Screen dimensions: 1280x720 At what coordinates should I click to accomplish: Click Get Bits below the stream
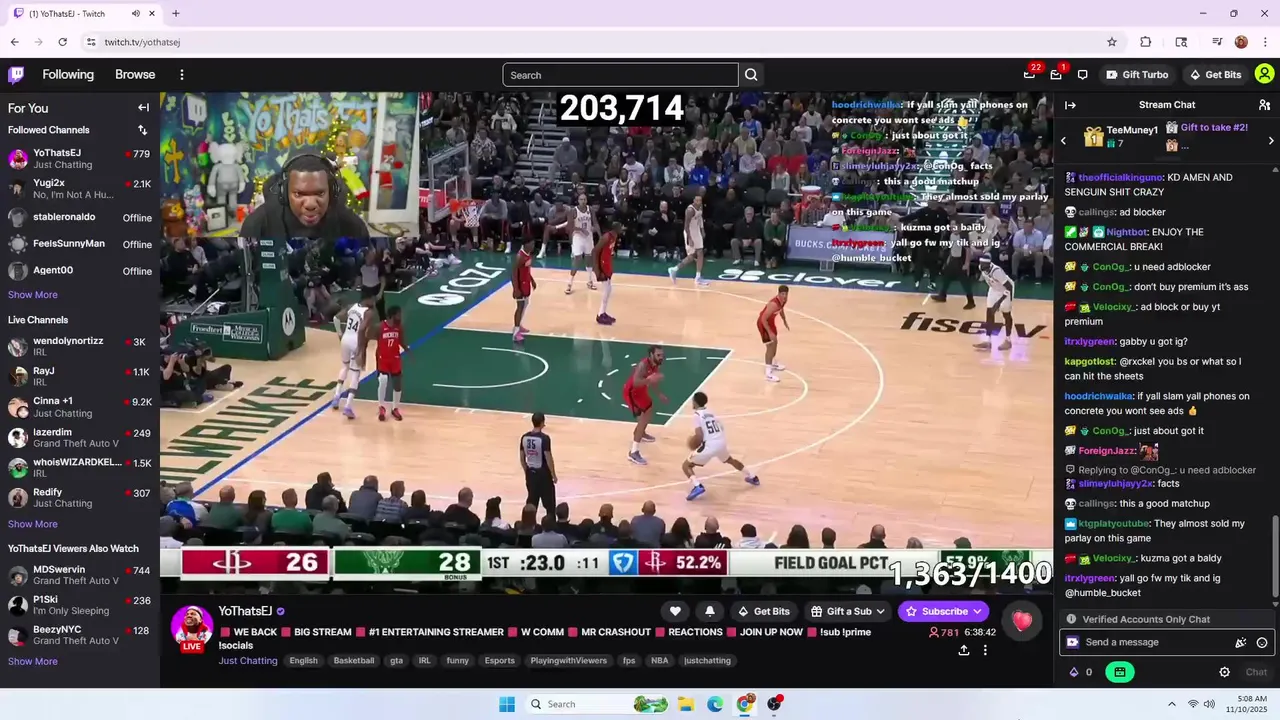pyautogui.click(x=764, y=611)
